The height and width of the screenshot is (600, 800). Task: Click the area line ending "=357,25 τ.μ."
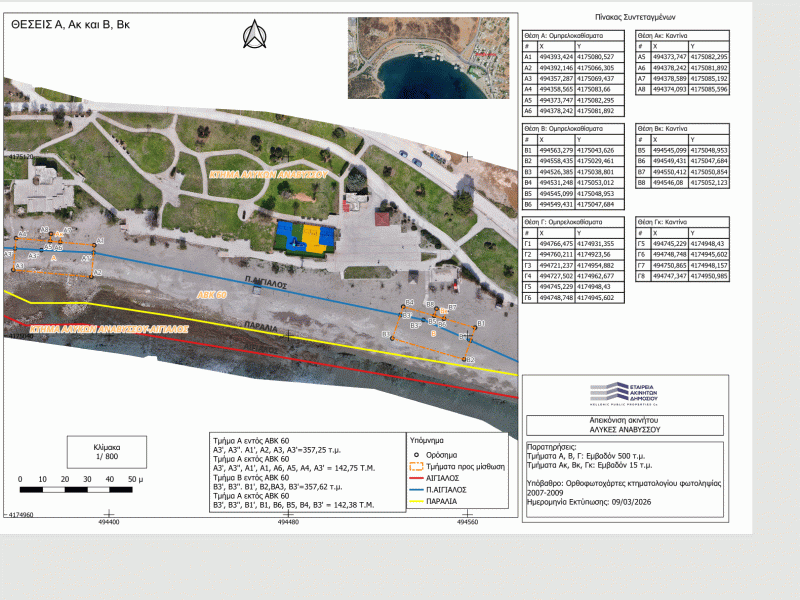[x=277, y=450]
